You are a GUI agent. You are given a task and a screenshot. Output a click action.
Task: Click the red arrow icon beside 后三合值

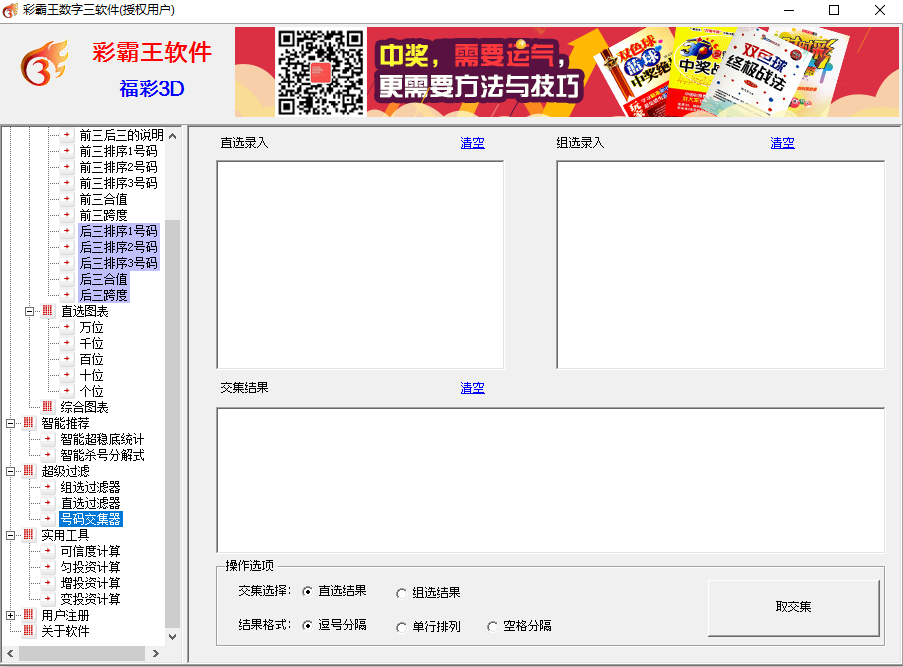67,279
